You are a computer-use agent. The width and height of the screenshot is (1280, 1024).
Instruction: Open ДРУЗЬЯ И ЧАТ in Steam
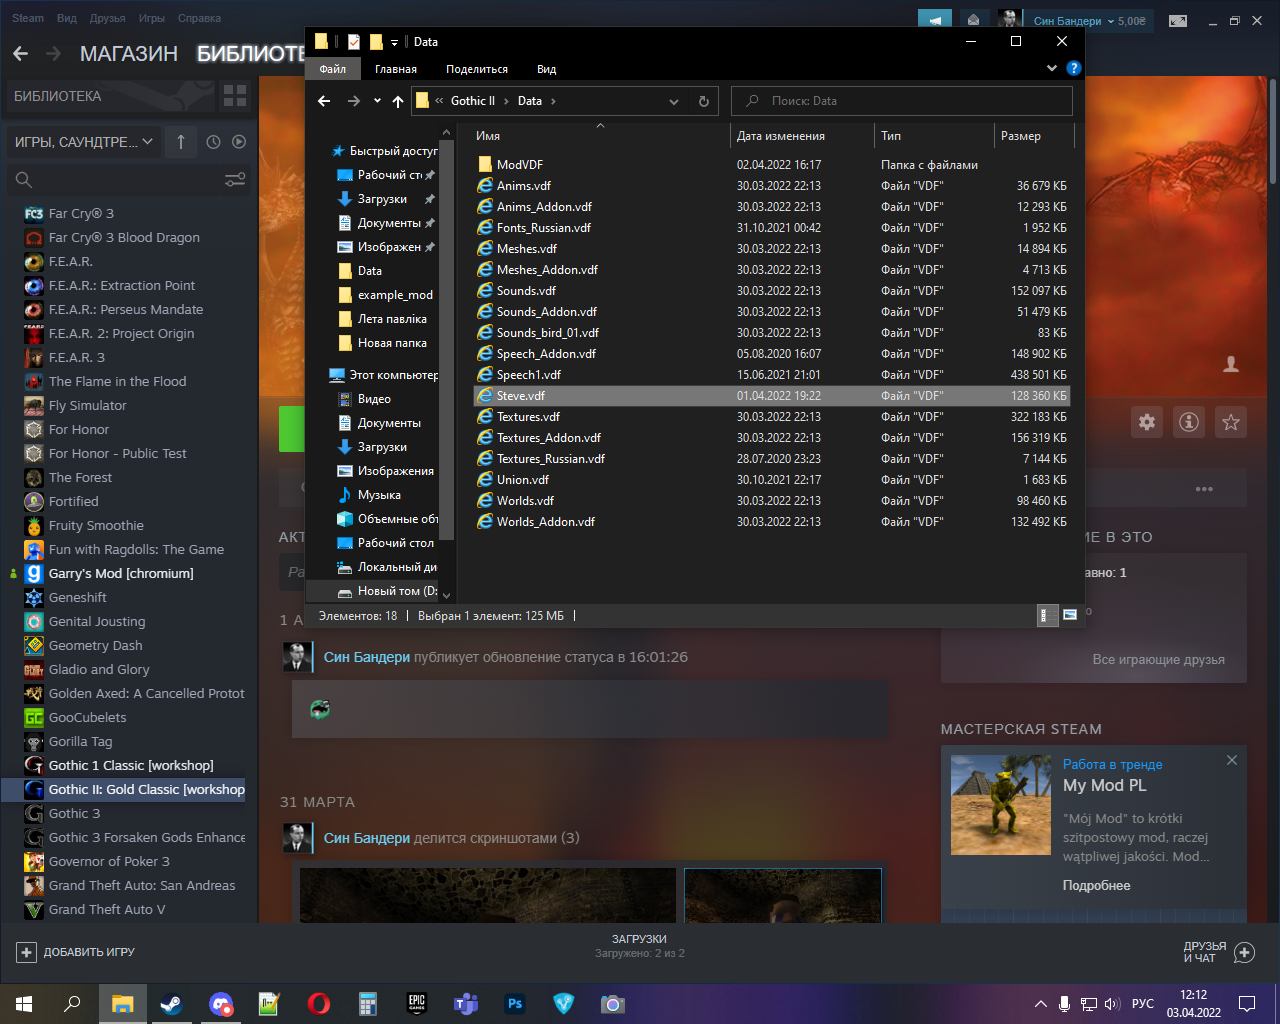click(x=1218, y=952)
